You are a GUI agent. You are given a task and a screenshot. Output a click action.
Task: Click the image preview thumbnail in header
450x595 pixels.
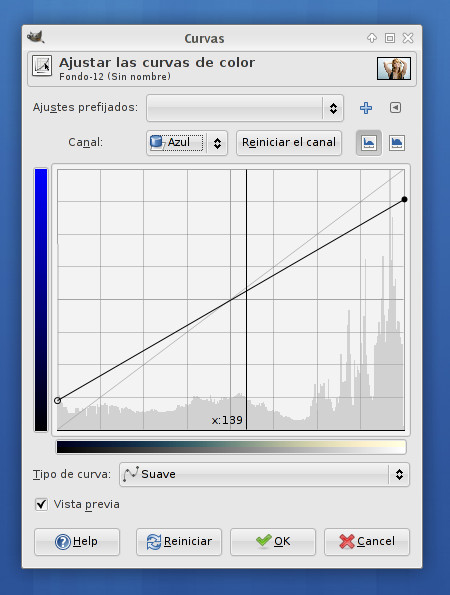(393, 68)
